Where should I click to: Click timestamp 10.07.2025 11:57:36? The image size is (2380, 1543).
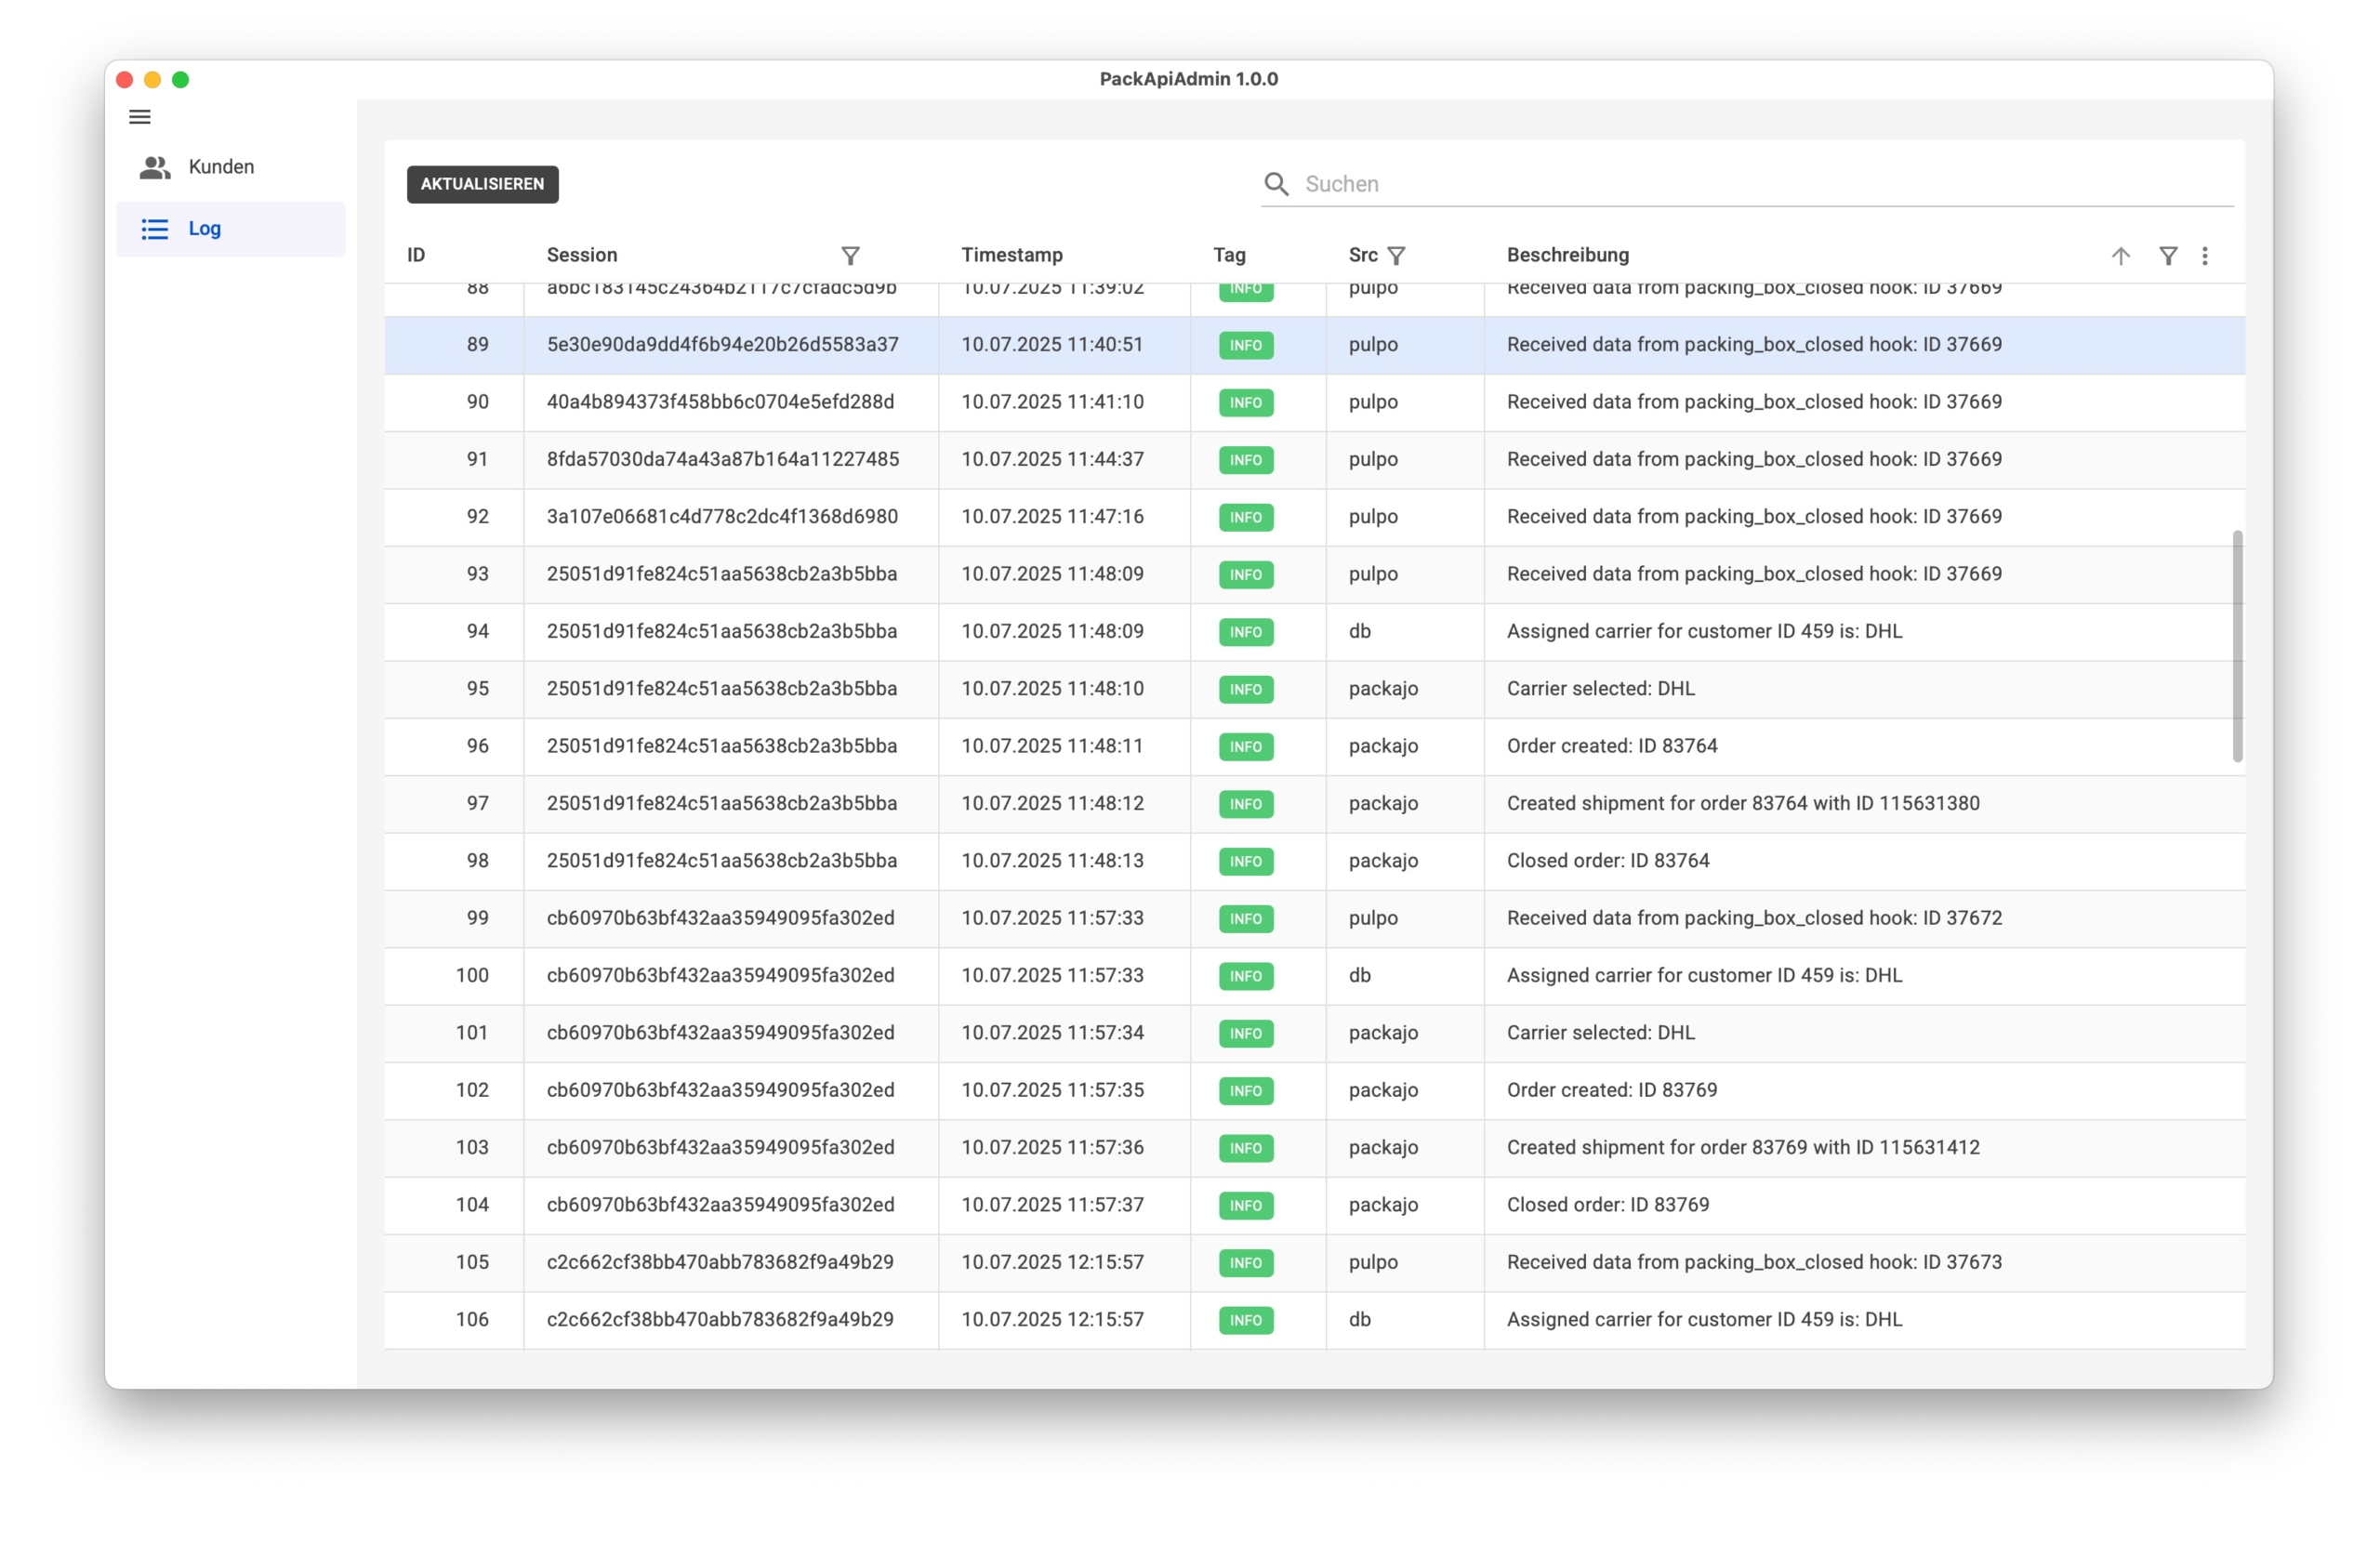pos(1052,1147)
